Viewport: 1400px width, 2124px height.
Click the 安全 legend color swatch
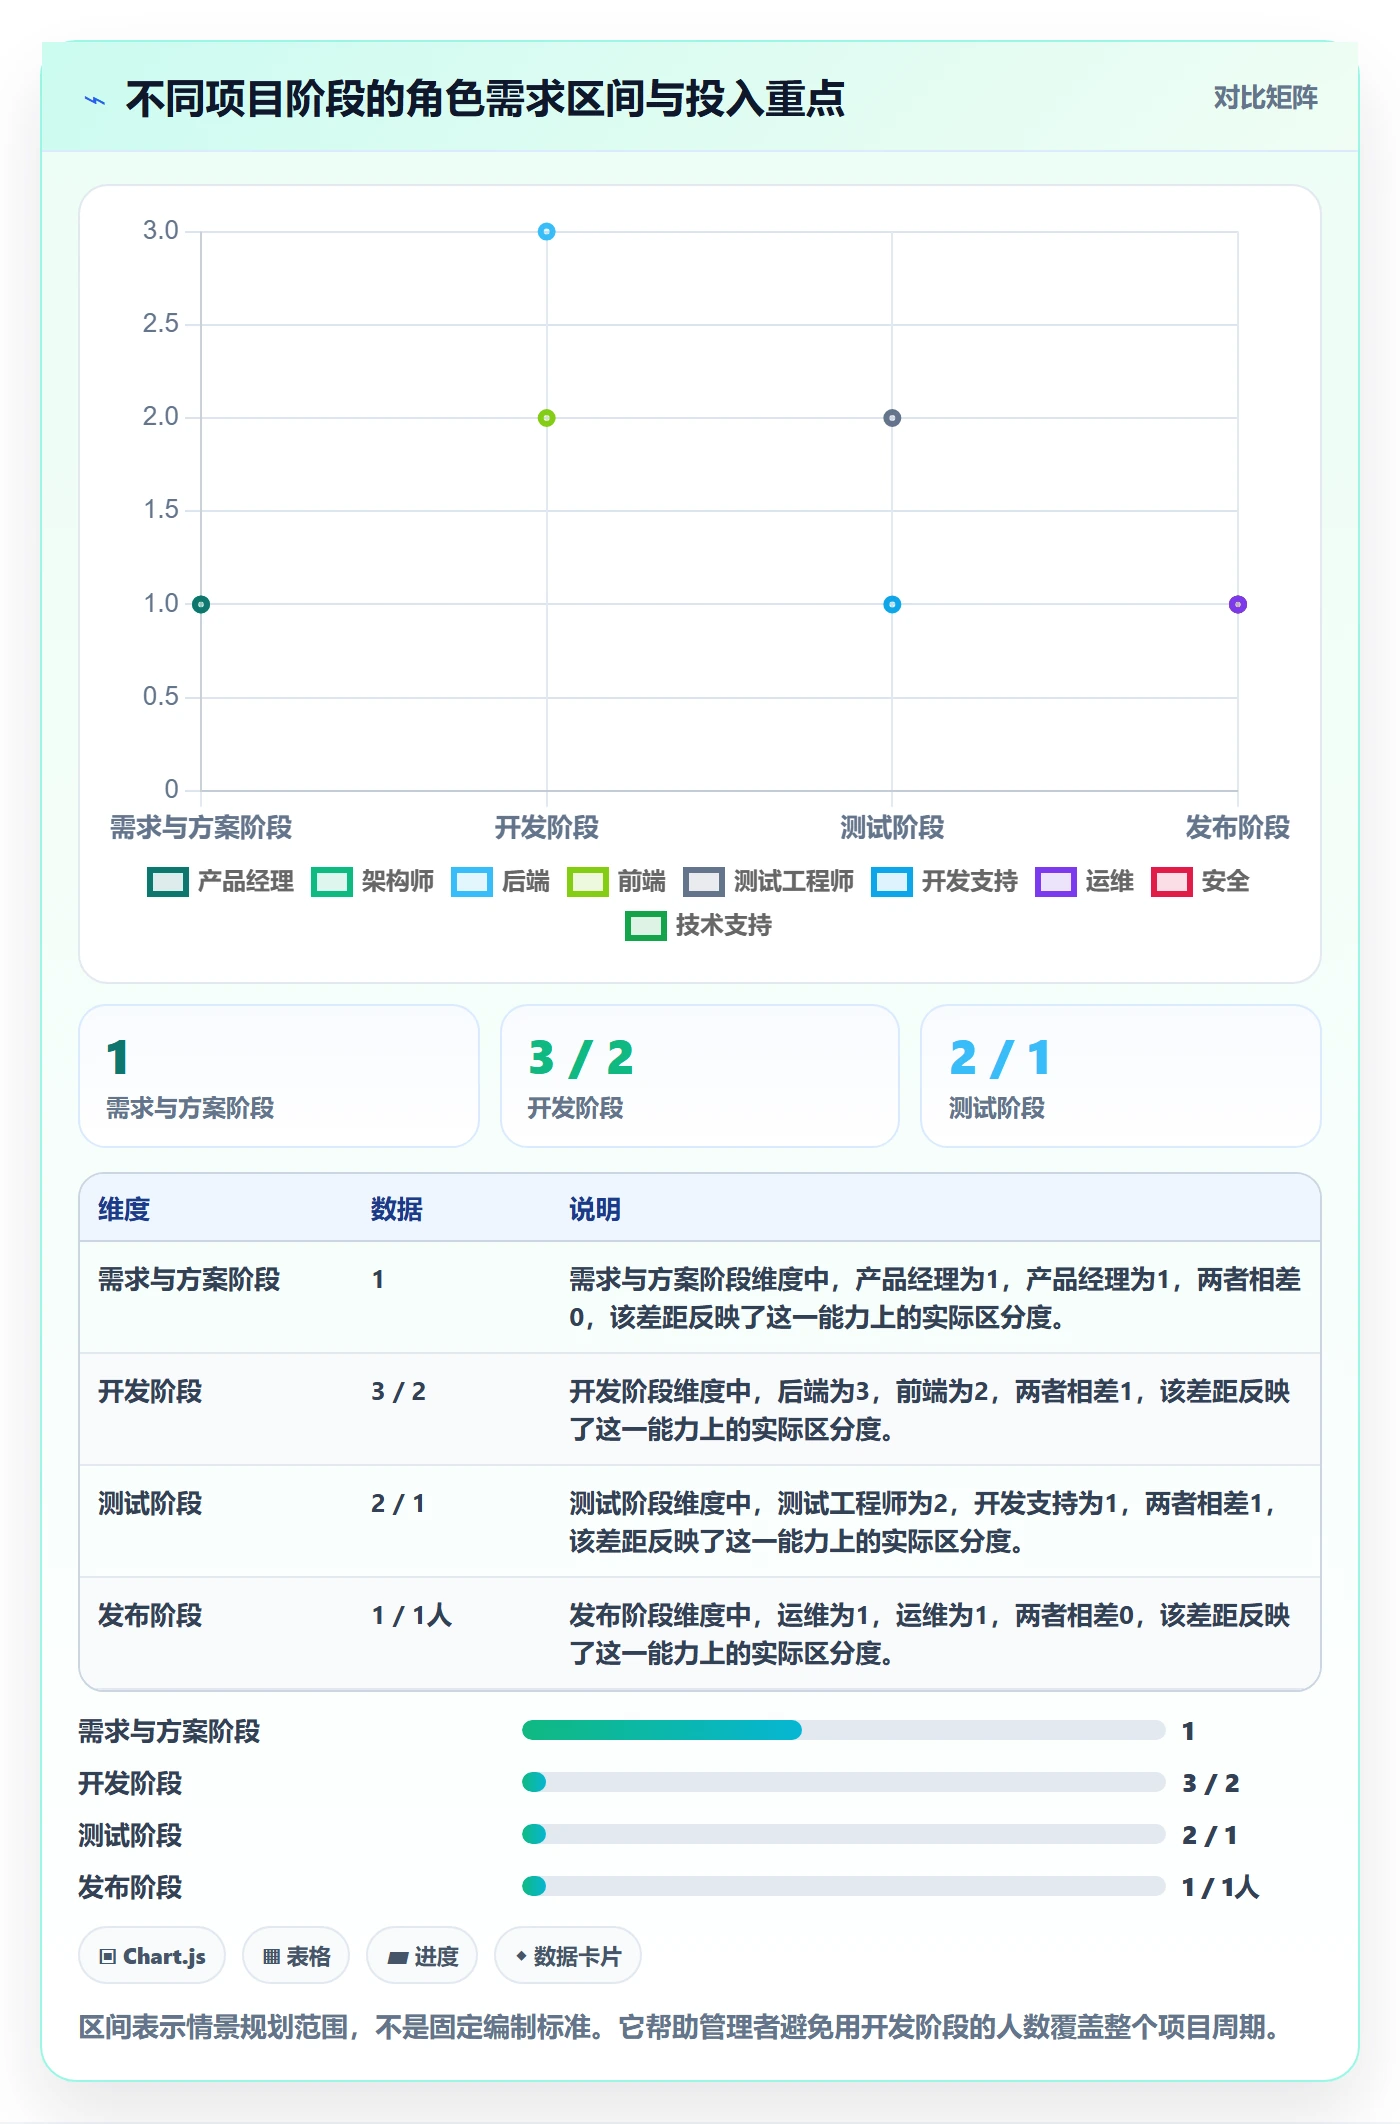coord(1172,882)
